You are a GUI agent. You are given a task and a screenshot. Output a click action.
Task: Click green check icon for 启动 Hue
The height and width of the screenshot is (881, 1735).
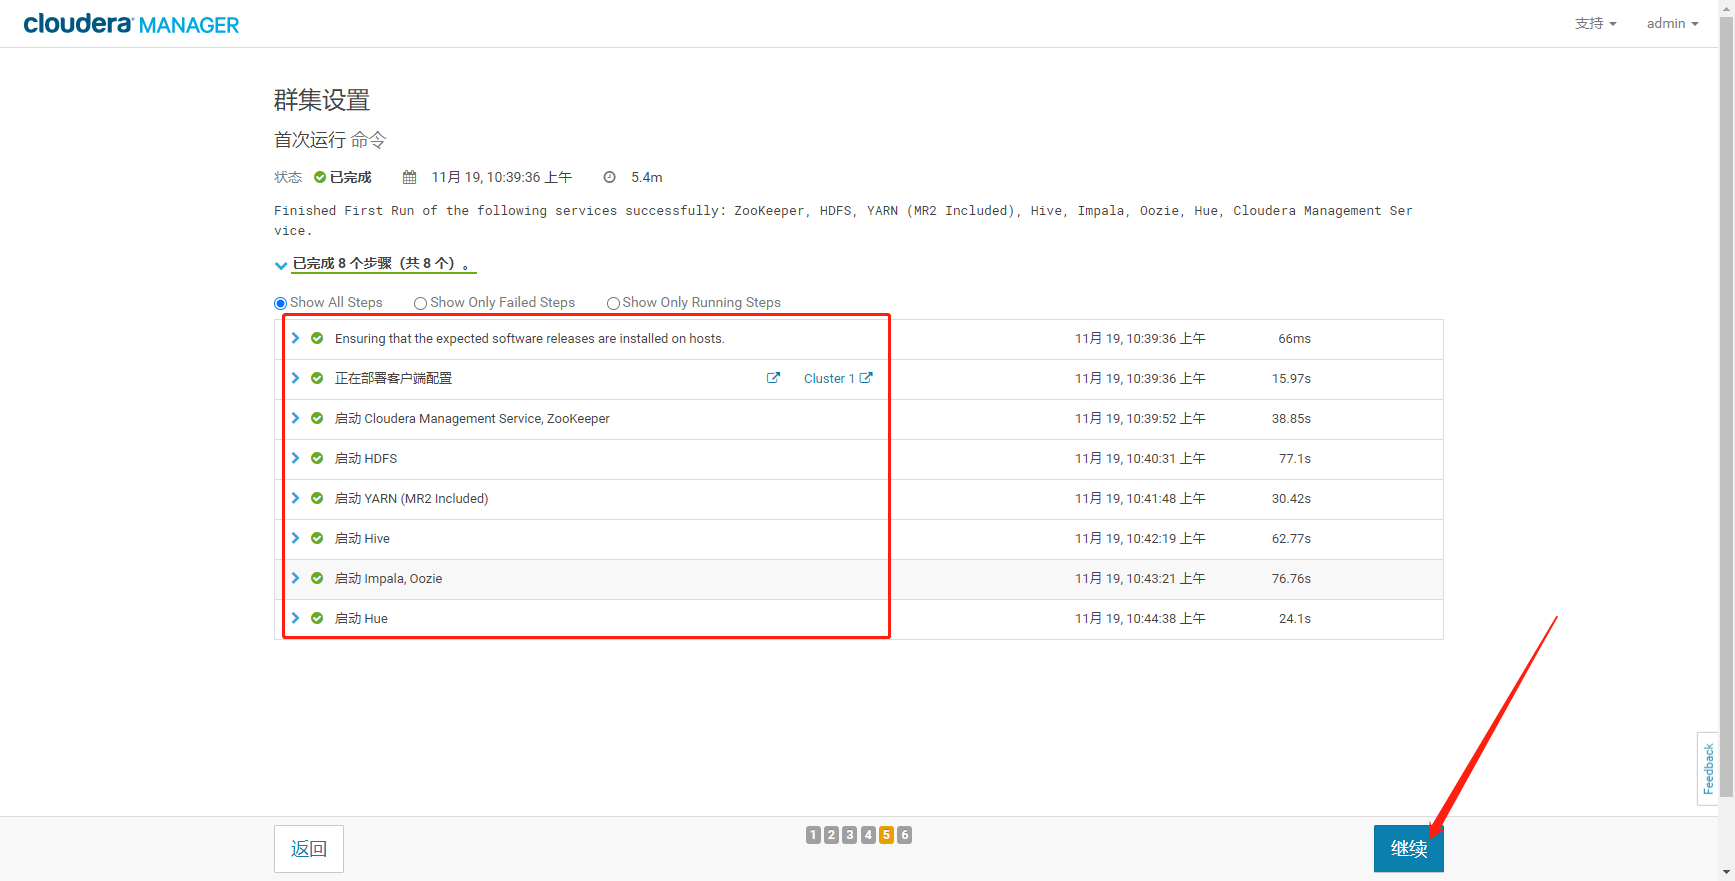coord(317,618)
